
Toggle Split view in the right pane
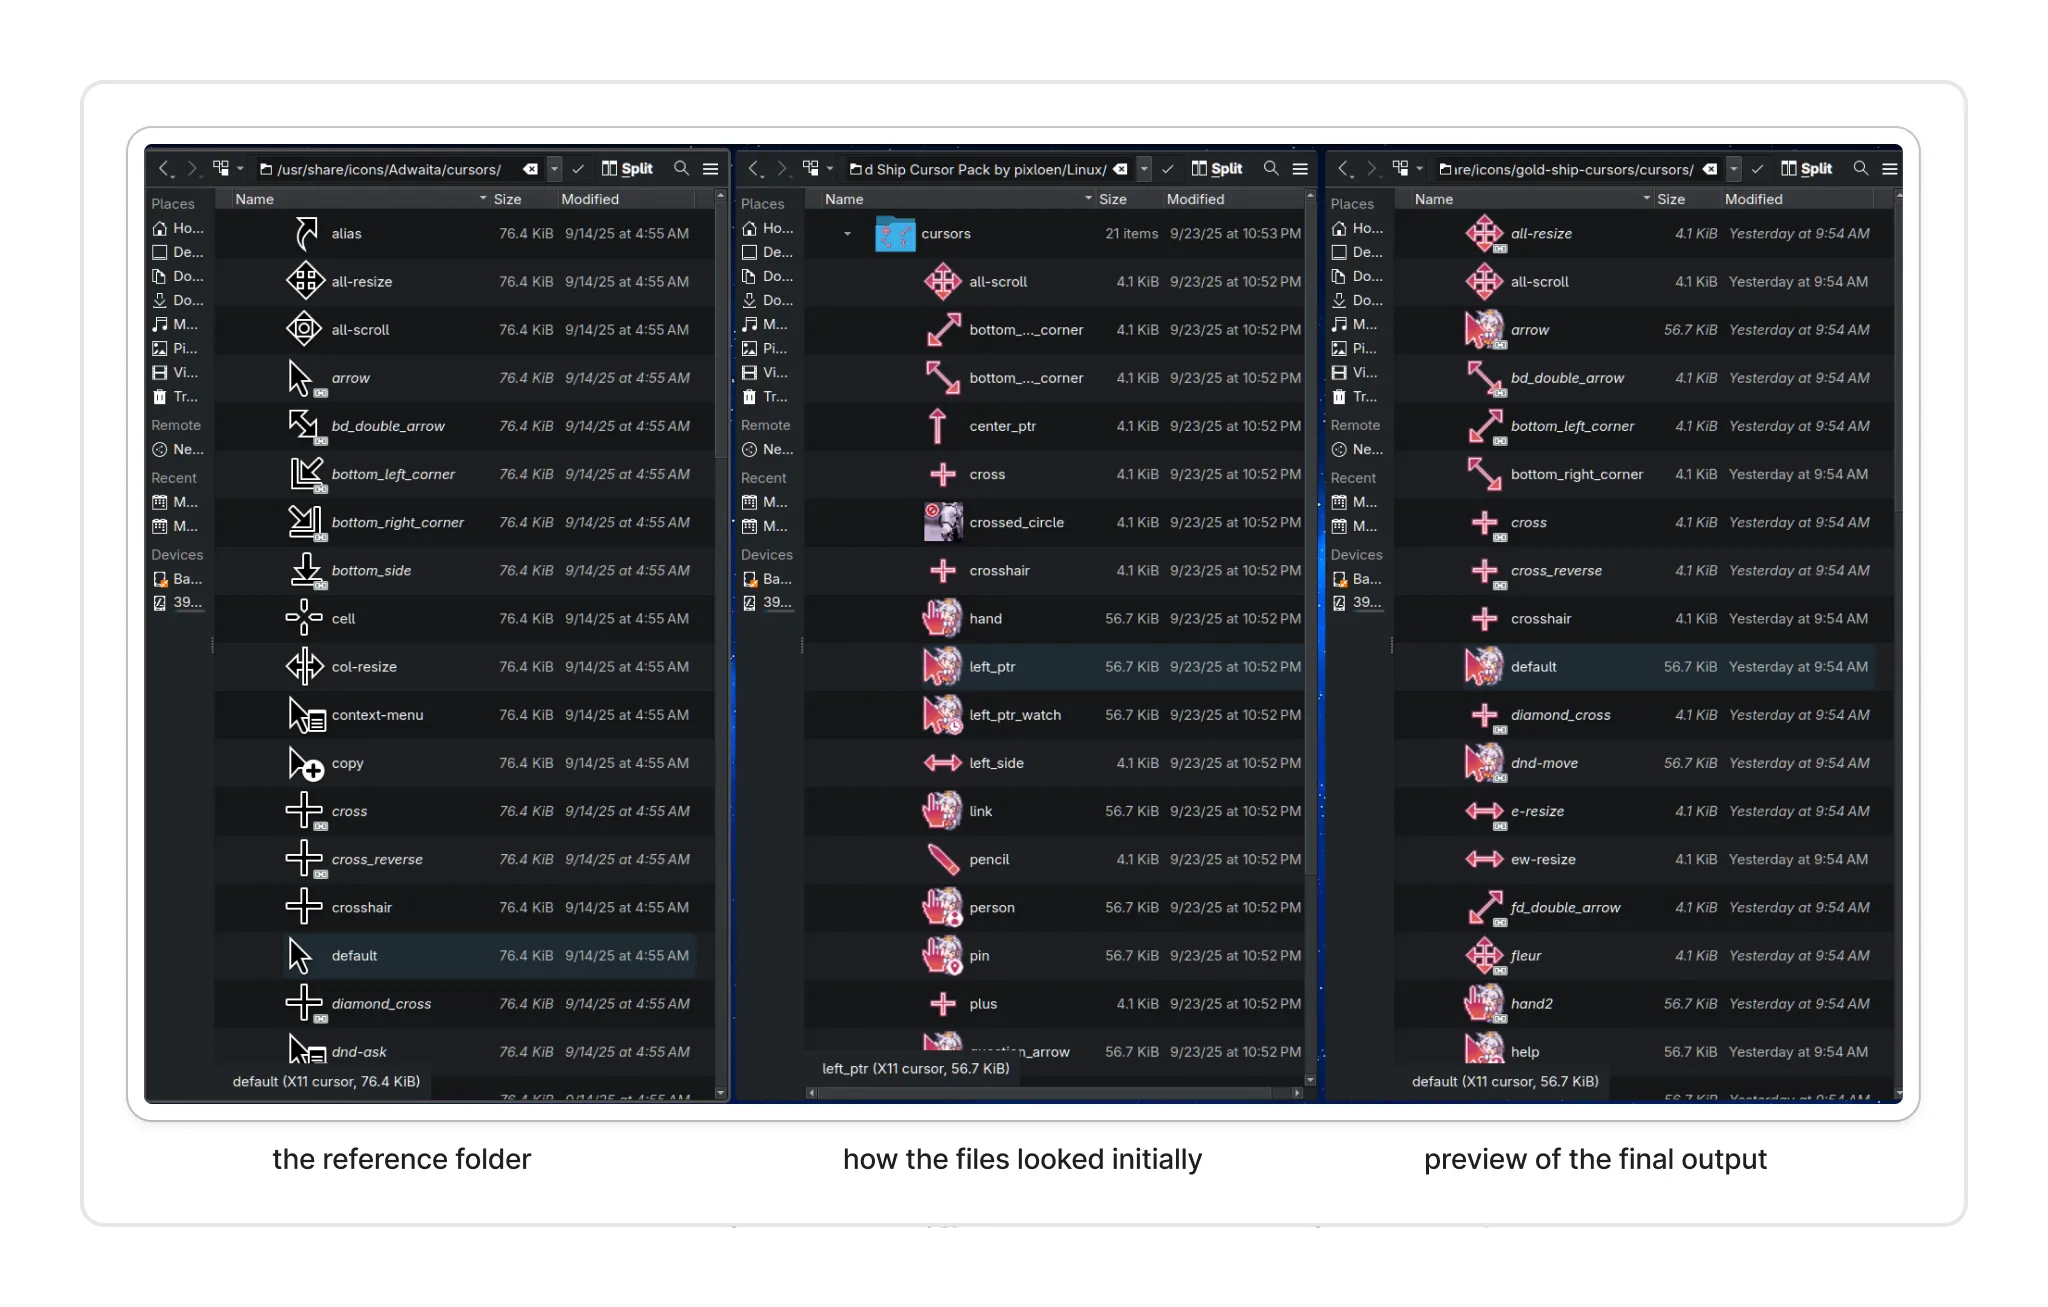(1807, 168)
